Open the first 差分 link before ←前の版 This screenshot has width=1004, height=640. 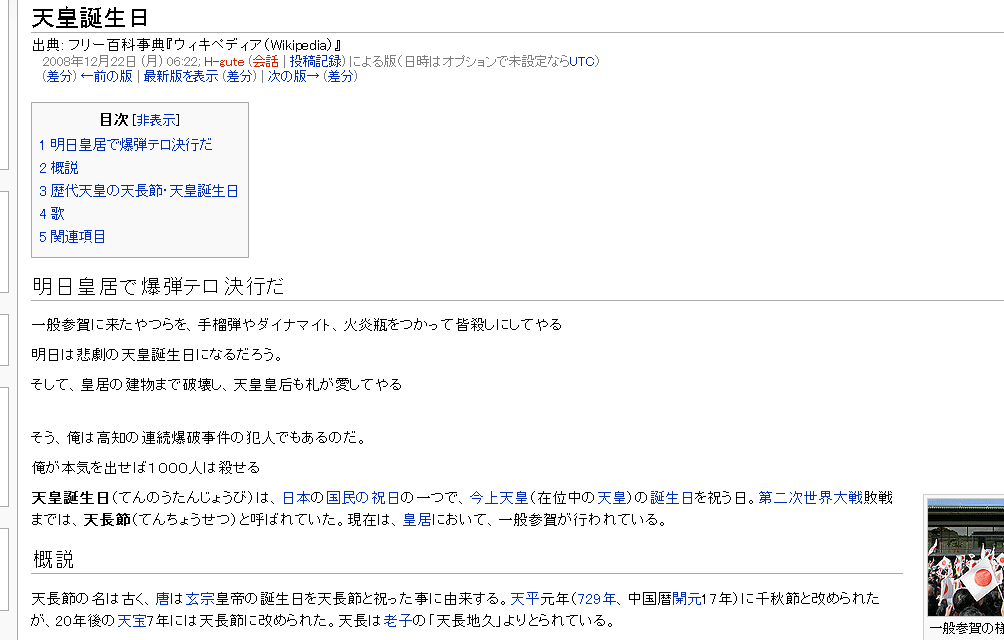pyautogui.click(x=60, y=76)
